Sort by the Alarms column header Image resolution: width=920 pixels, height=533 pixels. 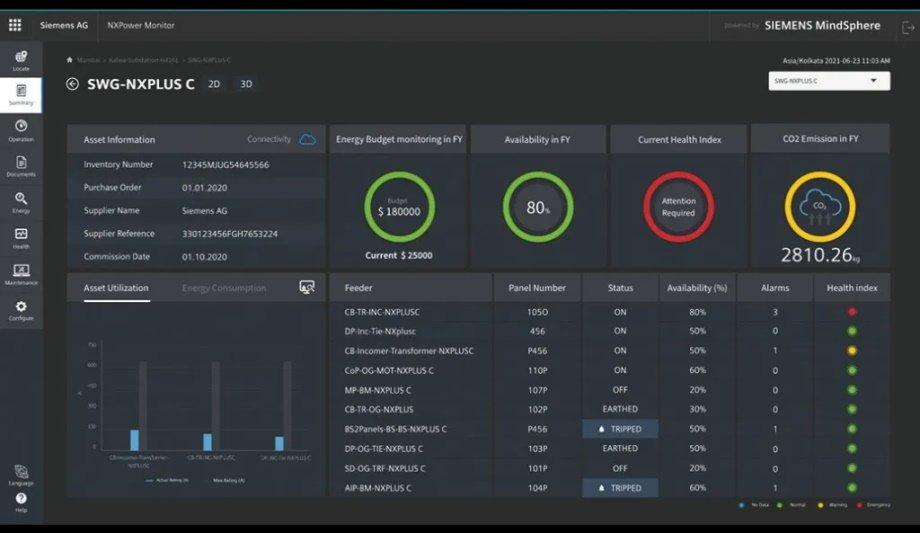pos(775,288)
